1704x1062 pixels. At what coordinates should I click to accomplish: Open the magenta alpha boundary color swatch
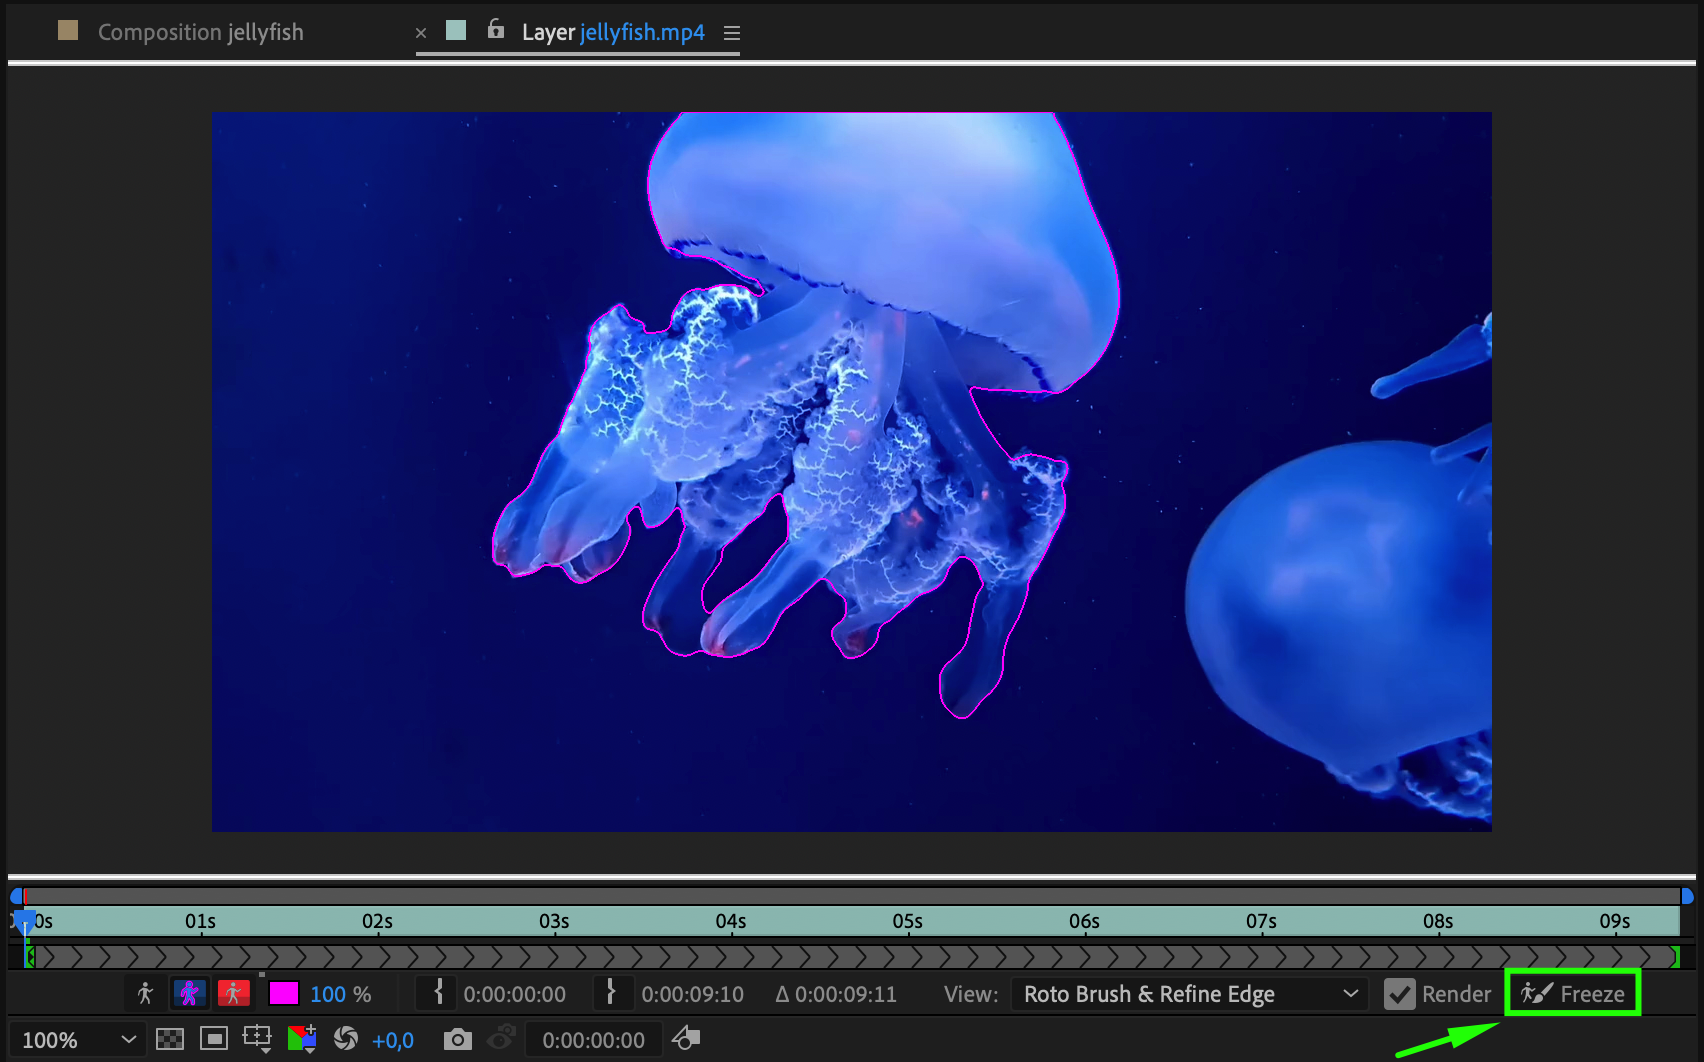[x=284, y=993]
